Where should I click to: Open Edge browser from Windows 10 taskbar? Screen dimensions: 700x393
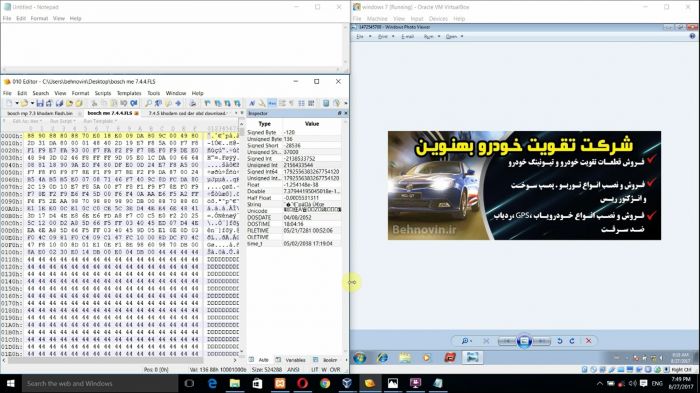tap(212, 384)
